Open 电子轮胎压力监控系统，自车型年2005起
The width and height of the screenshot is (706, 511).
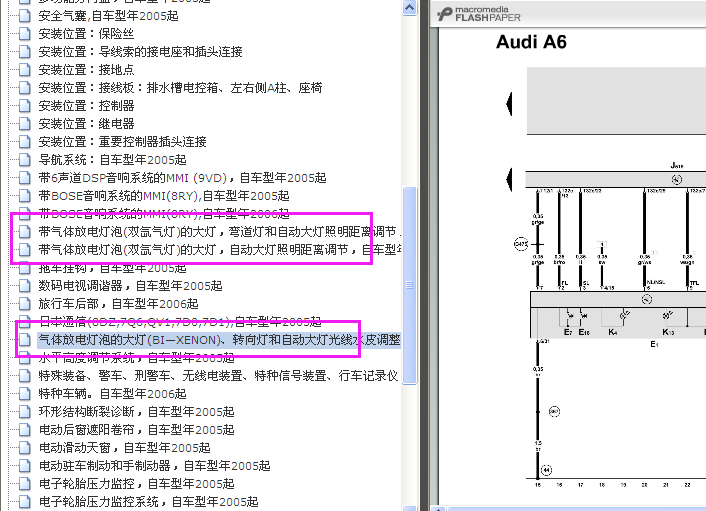point(149,502)
